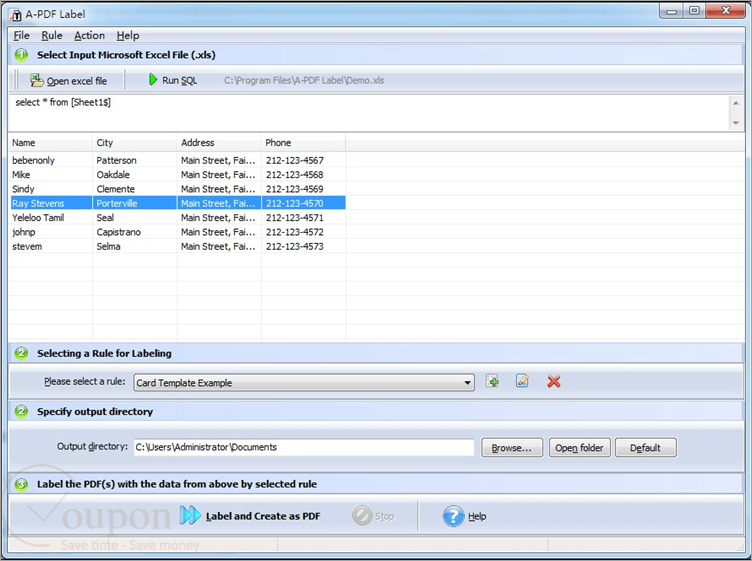The height and width of the screenshot is (561, 752).
Task: Click the SQL box scroll down arrow
Action: [736, 123]
